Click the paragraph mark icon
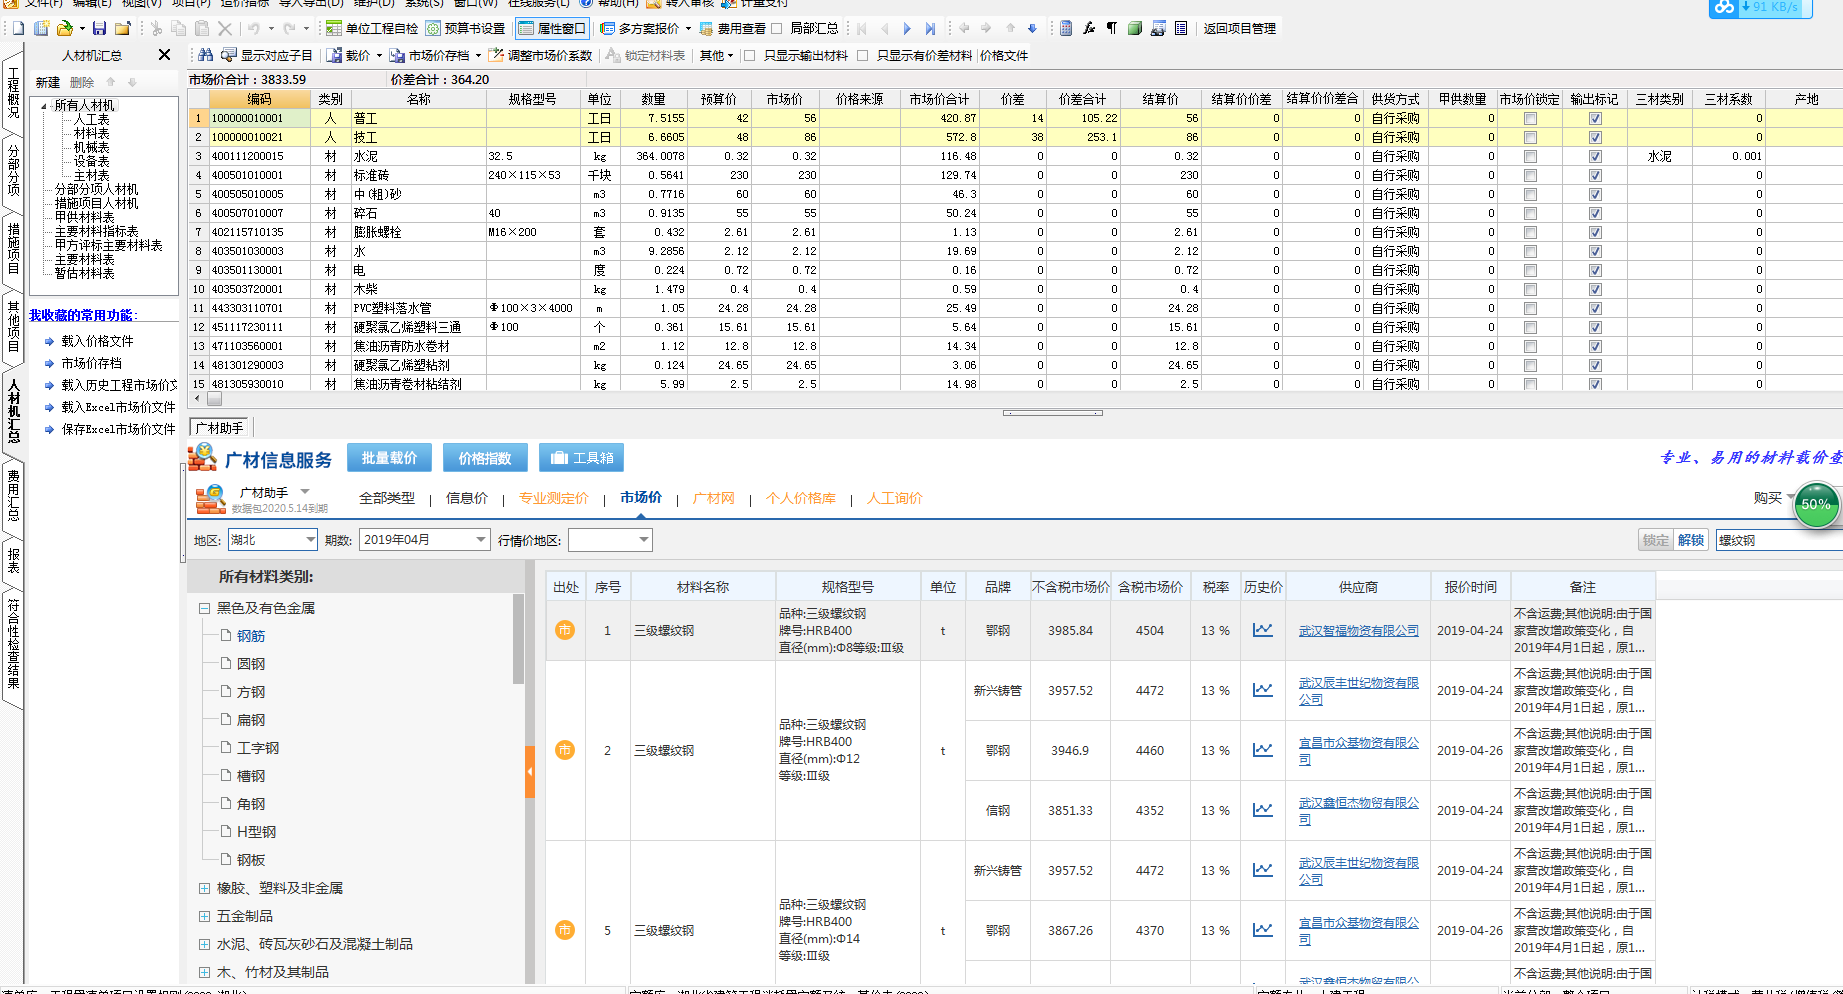Image resolution: width=1843 pixels, height=994 pixels. tap(1112, 28)
